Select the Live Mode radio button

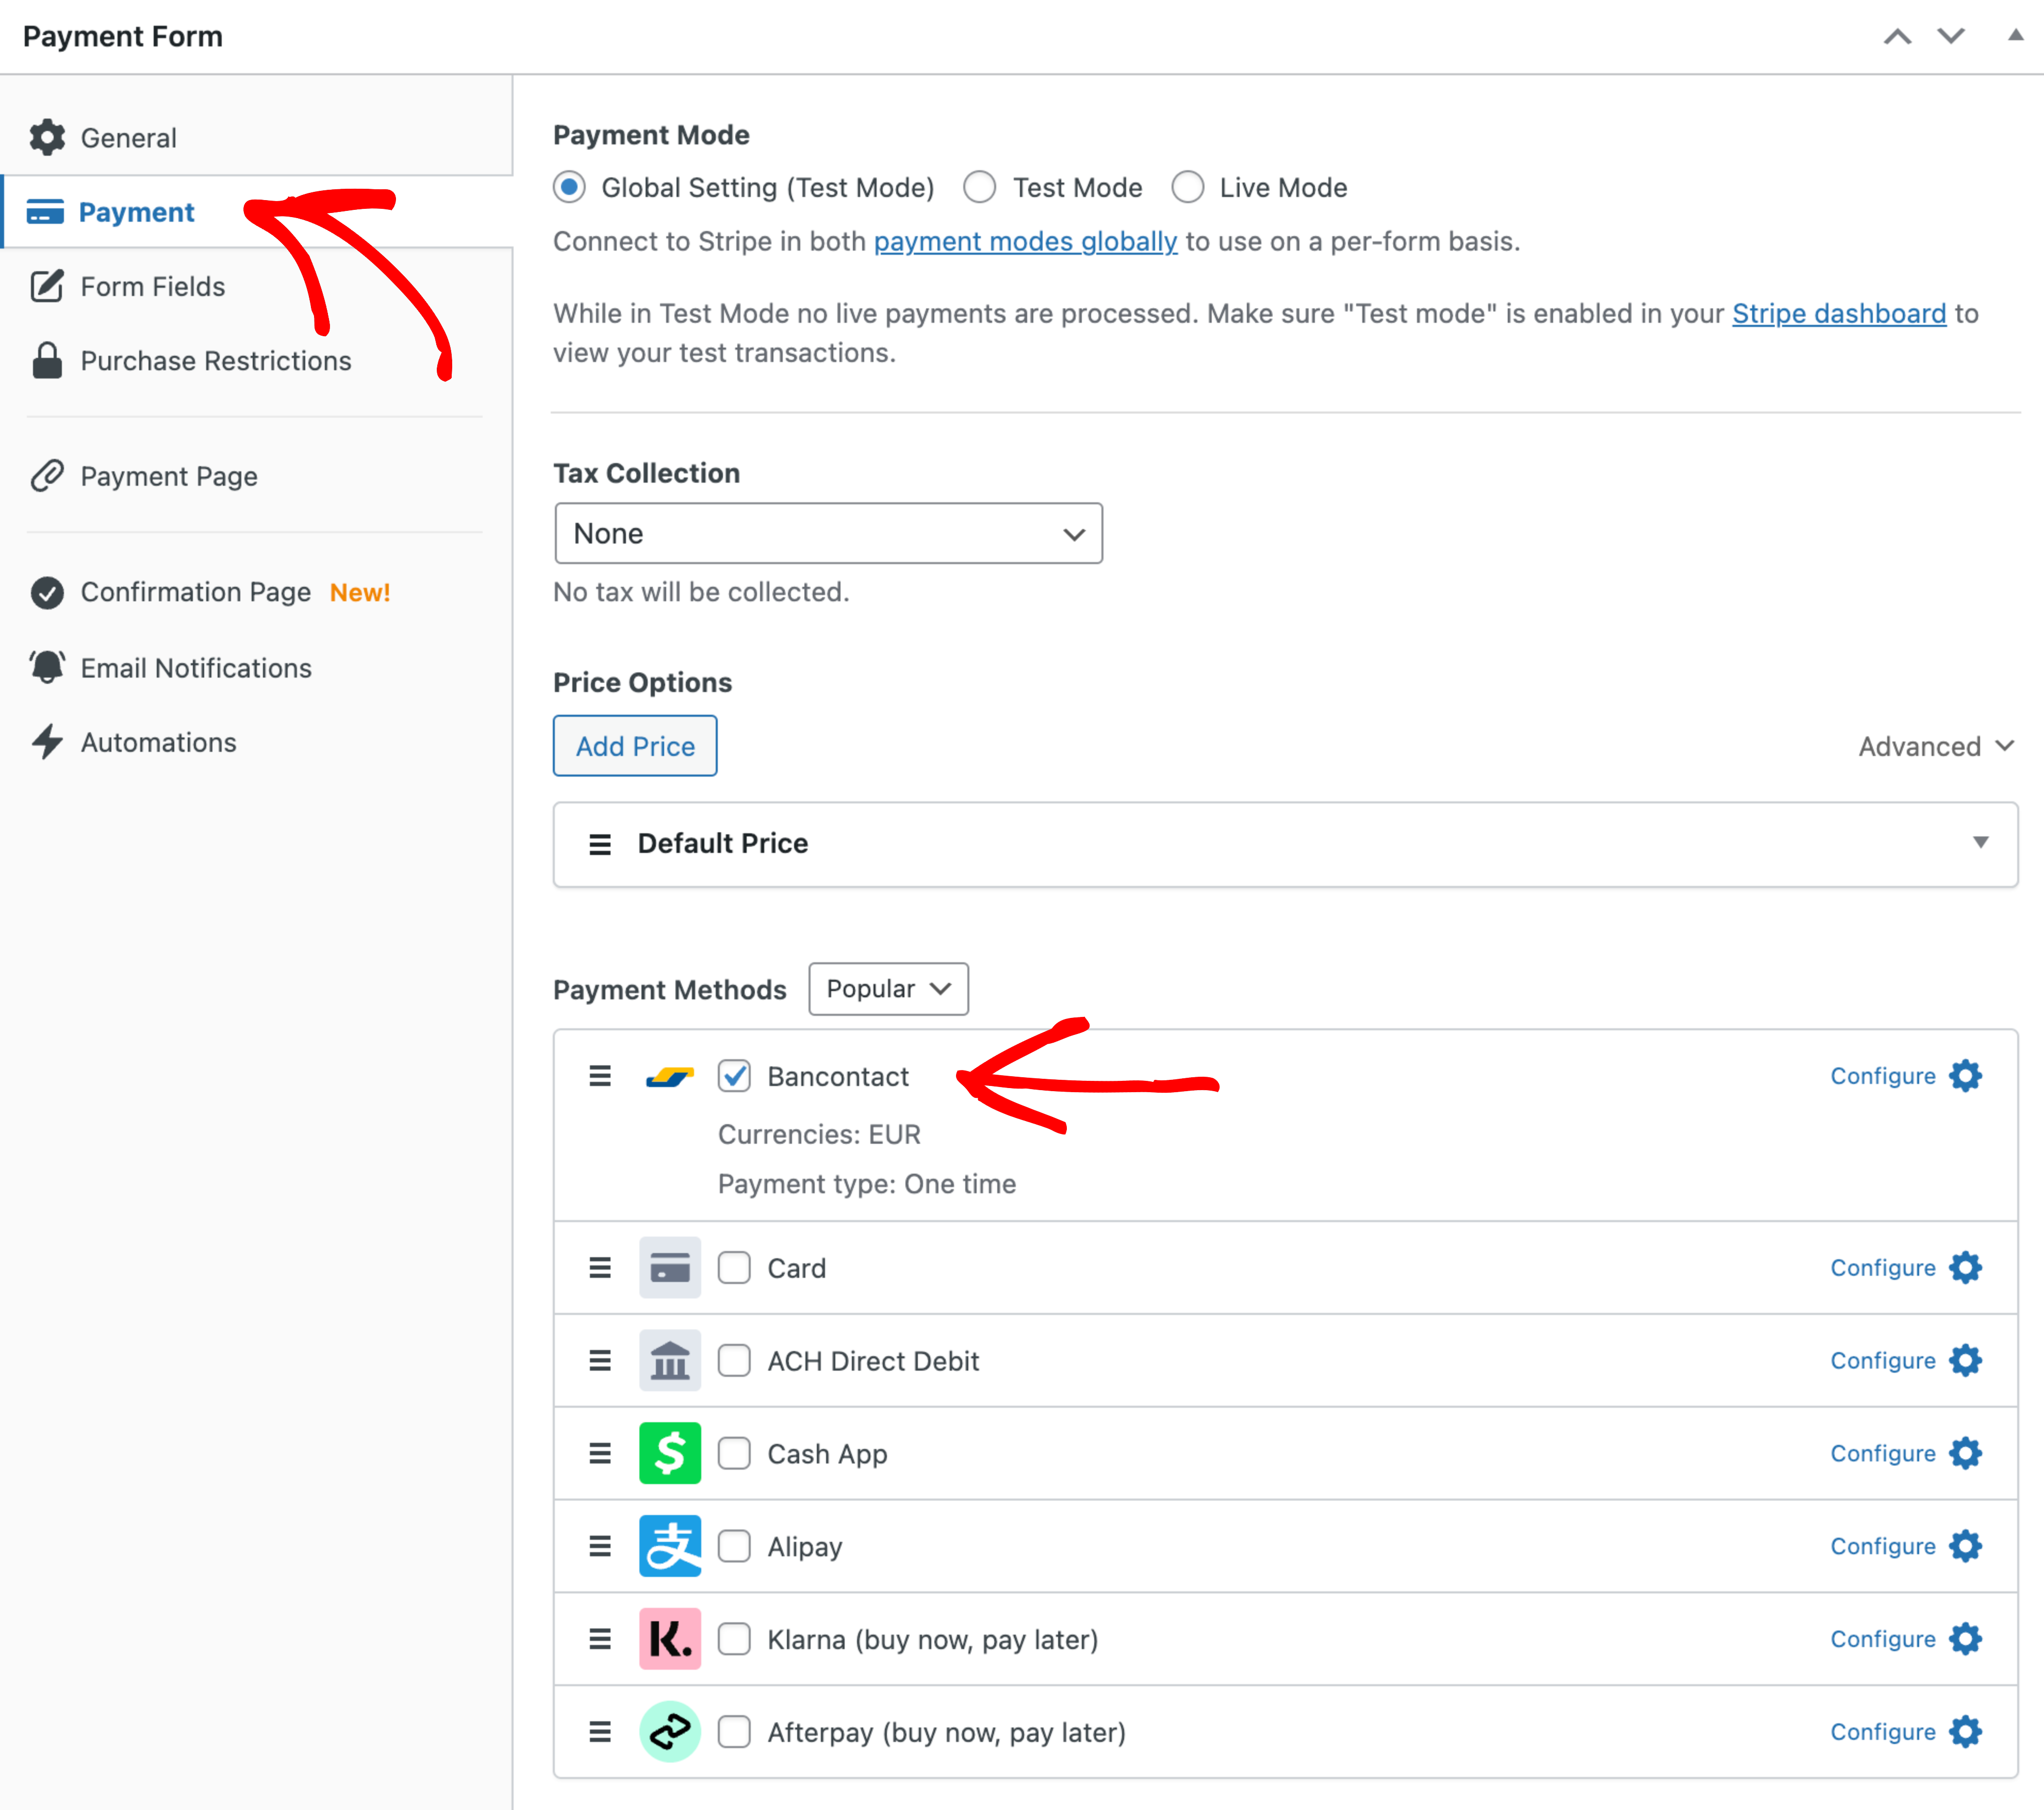(x=1187, y=187)
